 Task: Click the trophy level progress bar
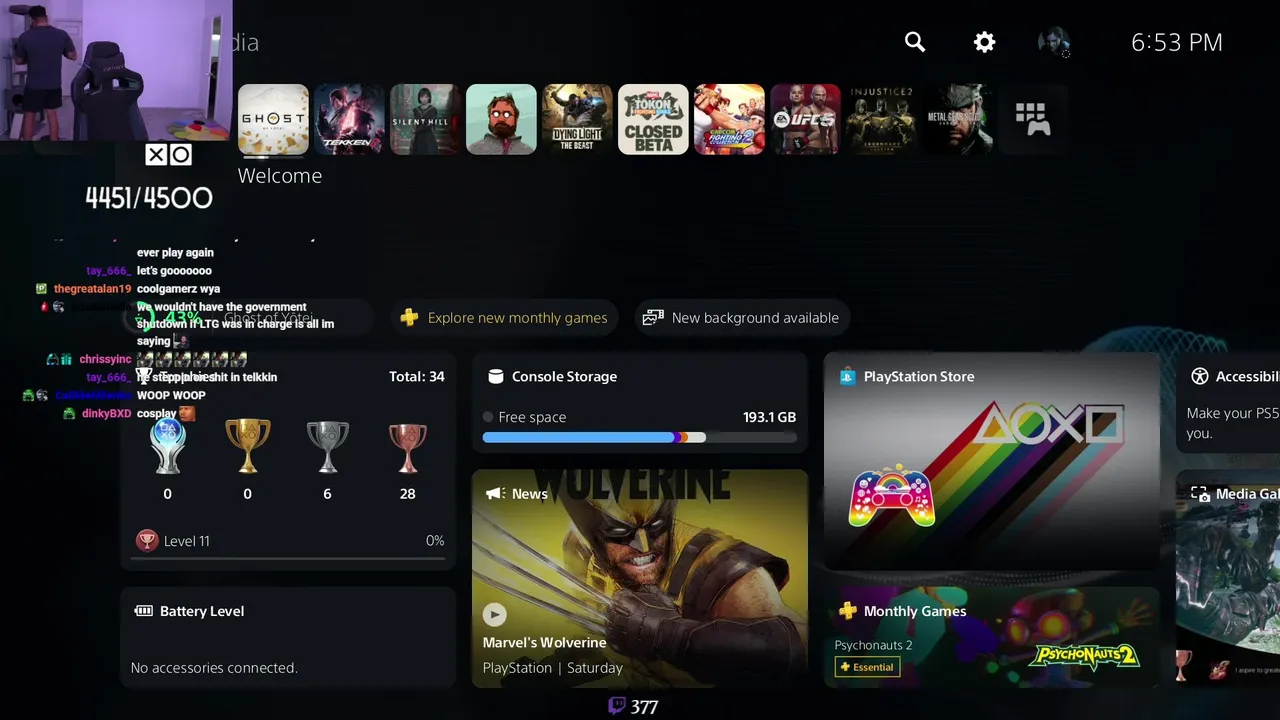pos(288,557)
